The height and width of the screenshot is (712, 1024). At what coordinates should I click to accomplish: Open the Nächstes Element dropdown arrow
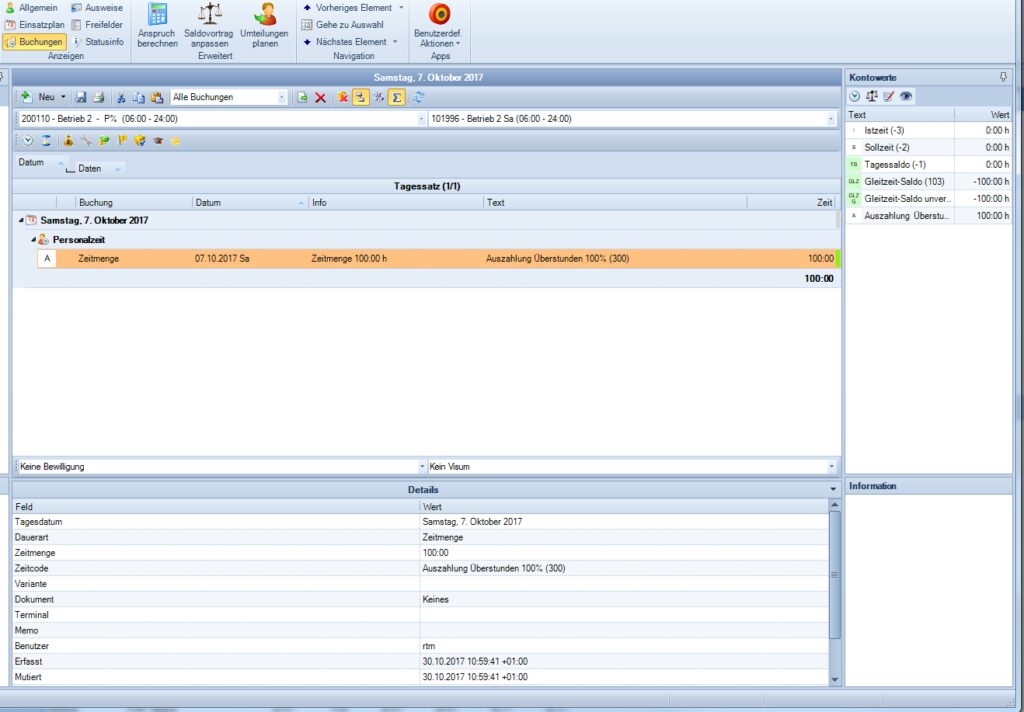395,42
